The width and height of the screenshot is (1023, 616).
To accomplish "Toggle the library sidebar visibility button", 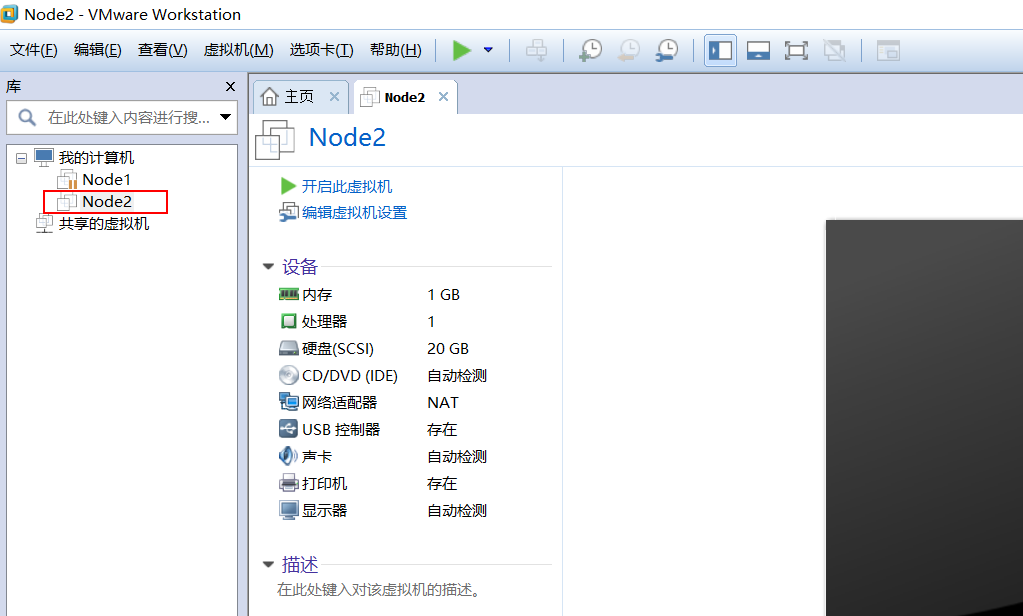I will pos(720,49).
